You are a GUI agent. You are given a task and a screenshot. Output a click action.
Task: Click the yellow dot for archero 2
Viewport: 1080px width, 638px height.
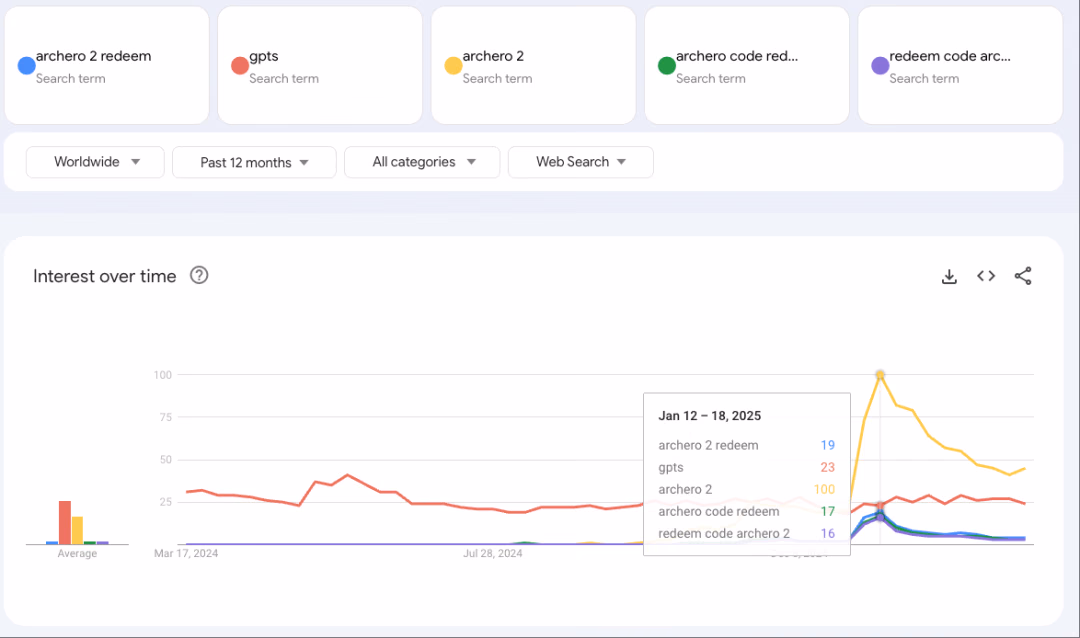pyautogui.click(x=453, y=65)
